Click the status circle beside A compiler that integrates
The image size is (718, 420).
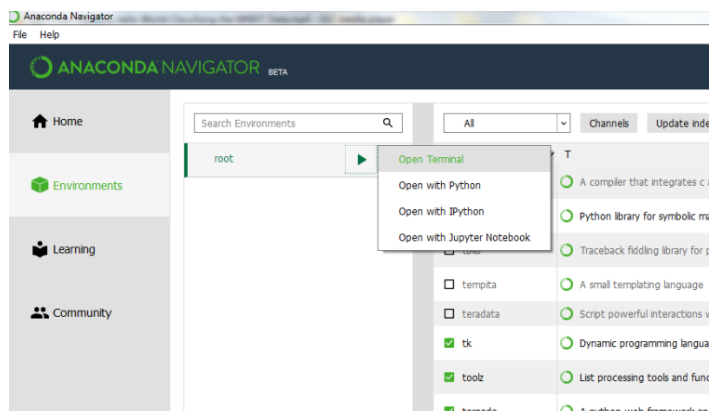[566, 182]
